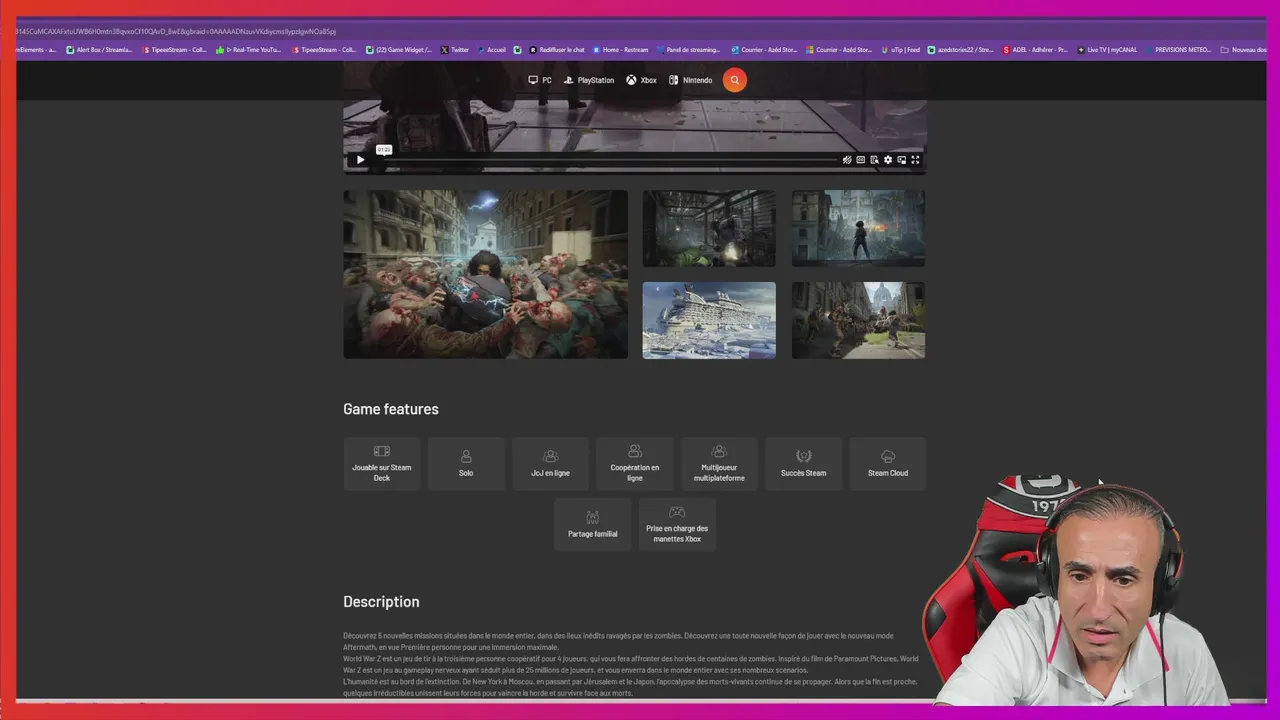Open the Nouveau dossier bookmark folder
Viewport: 1280px width, 720px height.
pyautogui.click(x=1244, y=50)
